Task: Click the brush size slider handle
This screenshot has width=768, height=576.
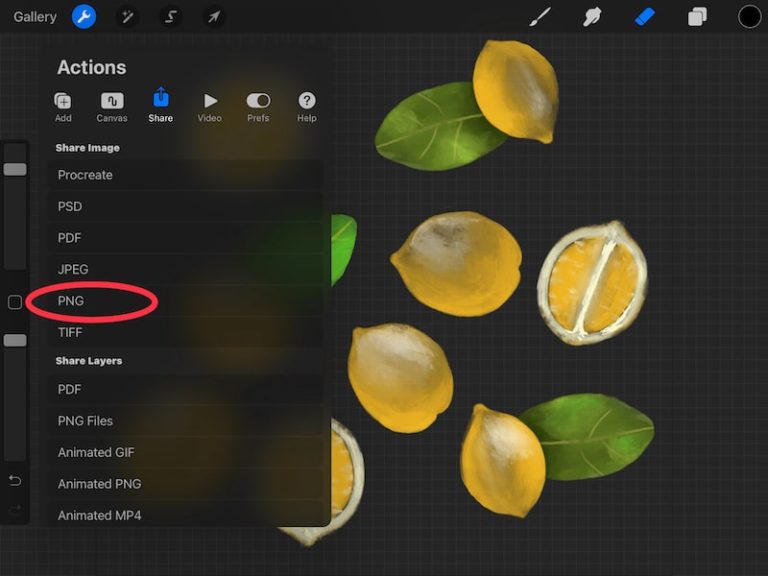Action: coord(15,169)
